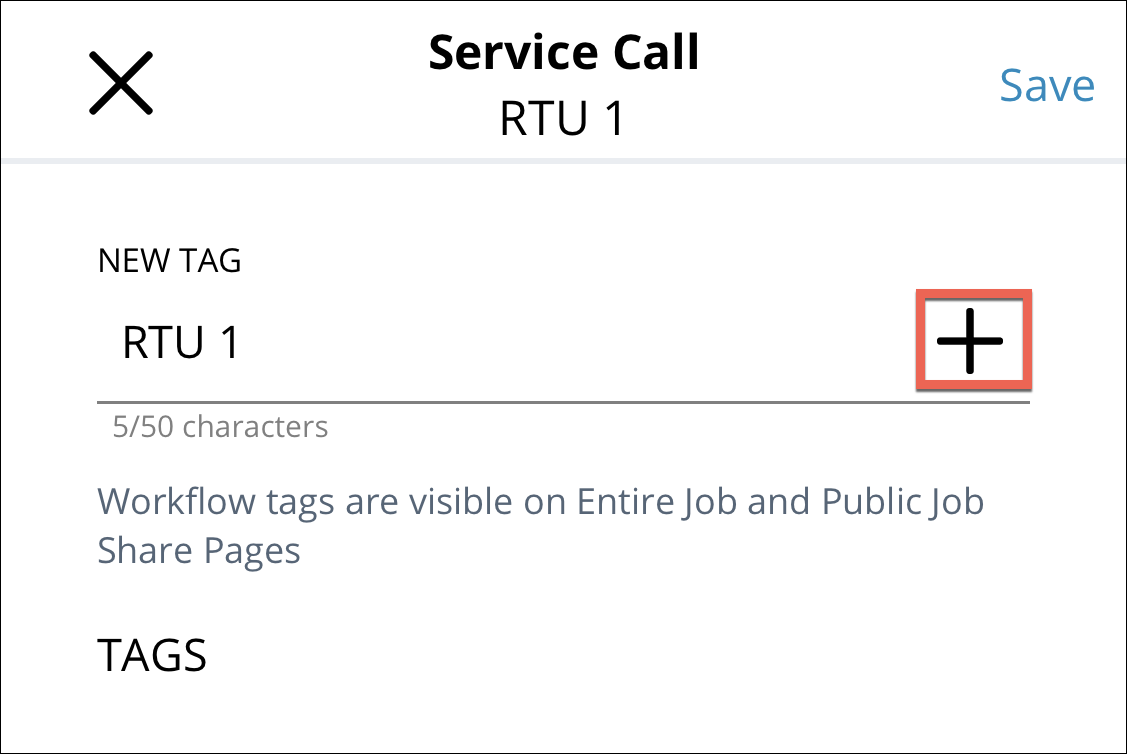Click the Workflow tags visibility note
1127x754 pixels.
(540, 525)
